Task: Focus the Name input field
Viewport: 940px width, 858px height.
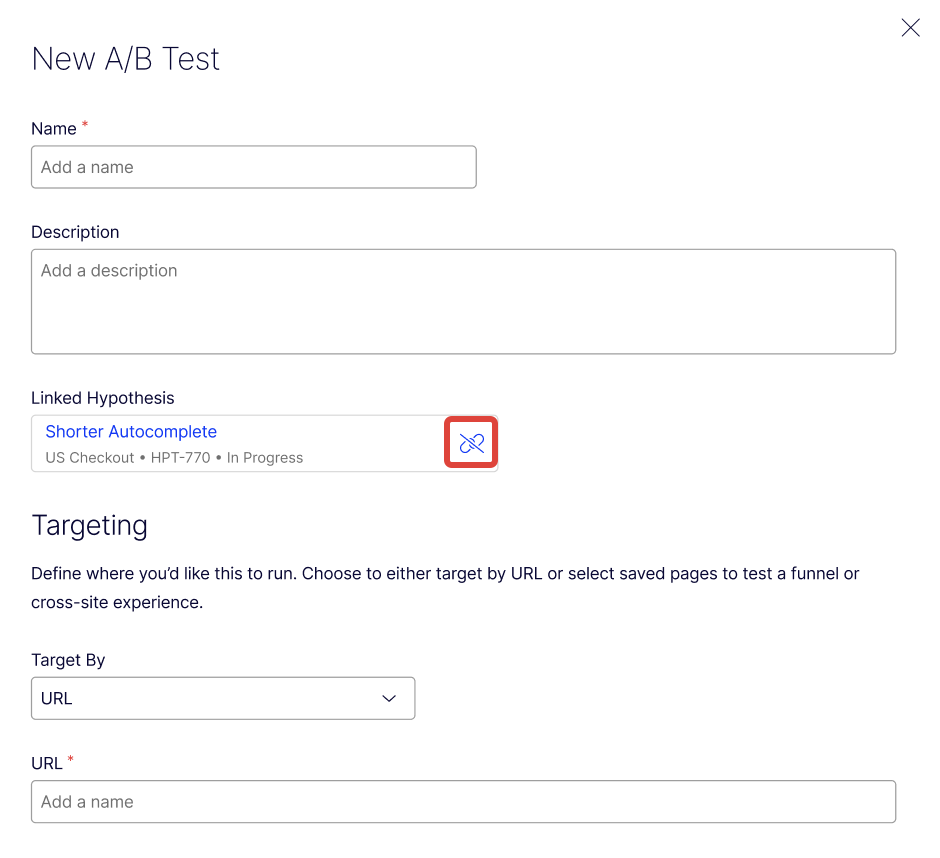Action: pos(254,167)
